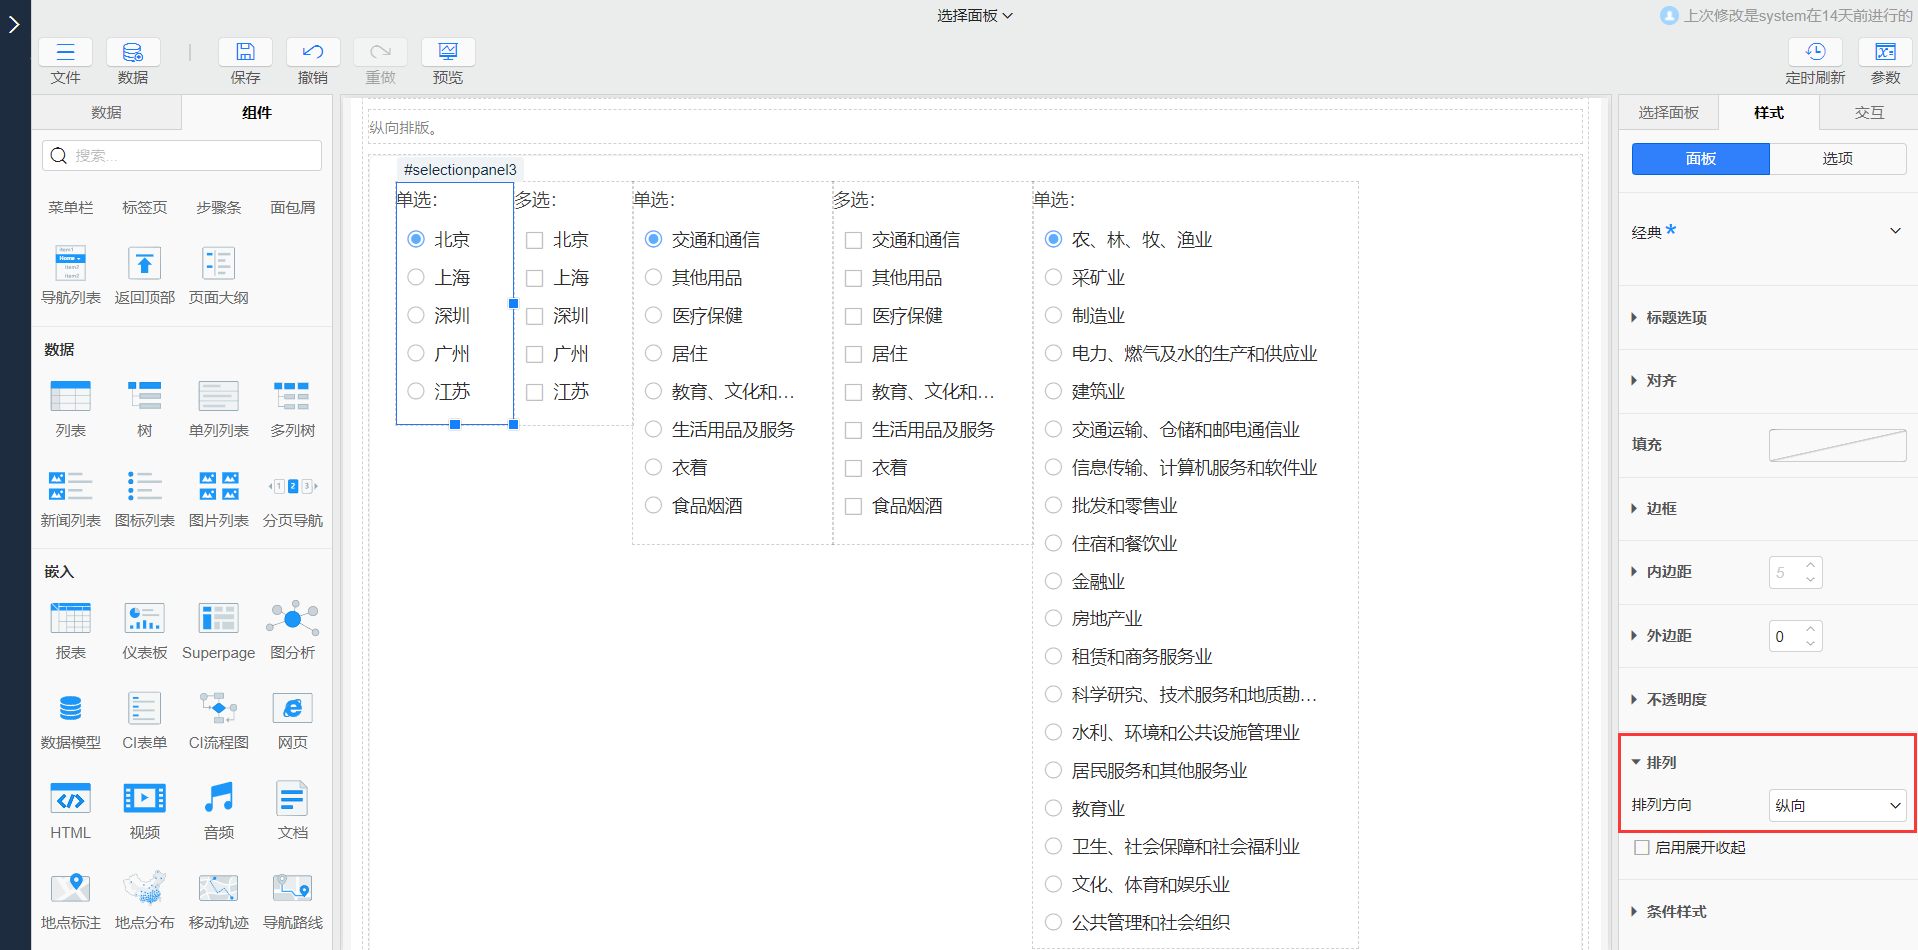Open the 经典 theme dropdown

1894,230
